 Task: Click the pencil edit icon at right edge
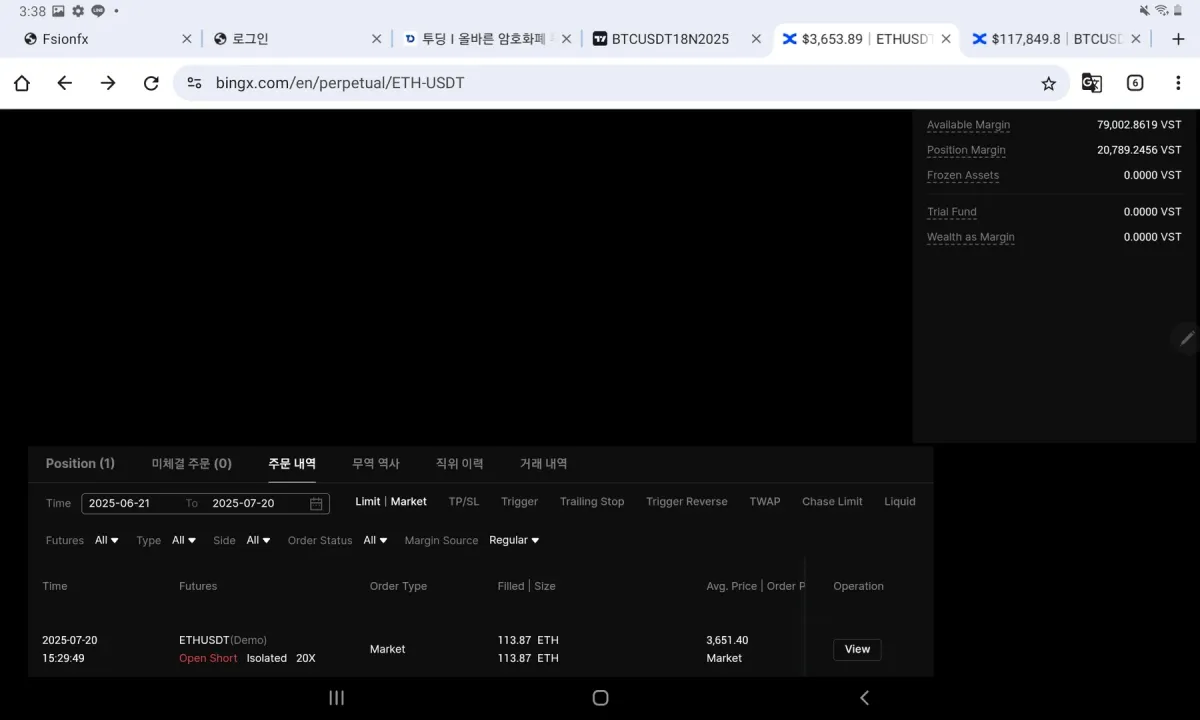[x=1187, y=339]
